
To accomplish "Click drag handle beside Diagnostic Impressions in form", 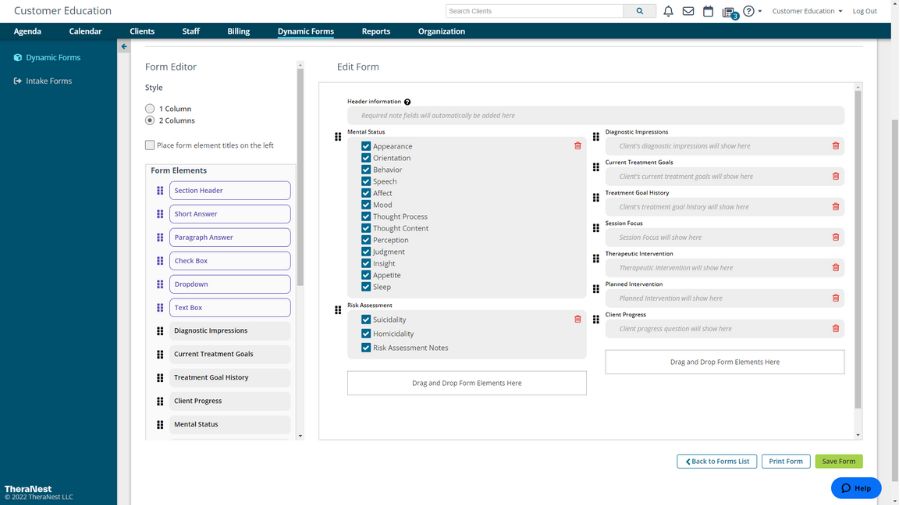I will pyautogui.click(x=596, y=137).
